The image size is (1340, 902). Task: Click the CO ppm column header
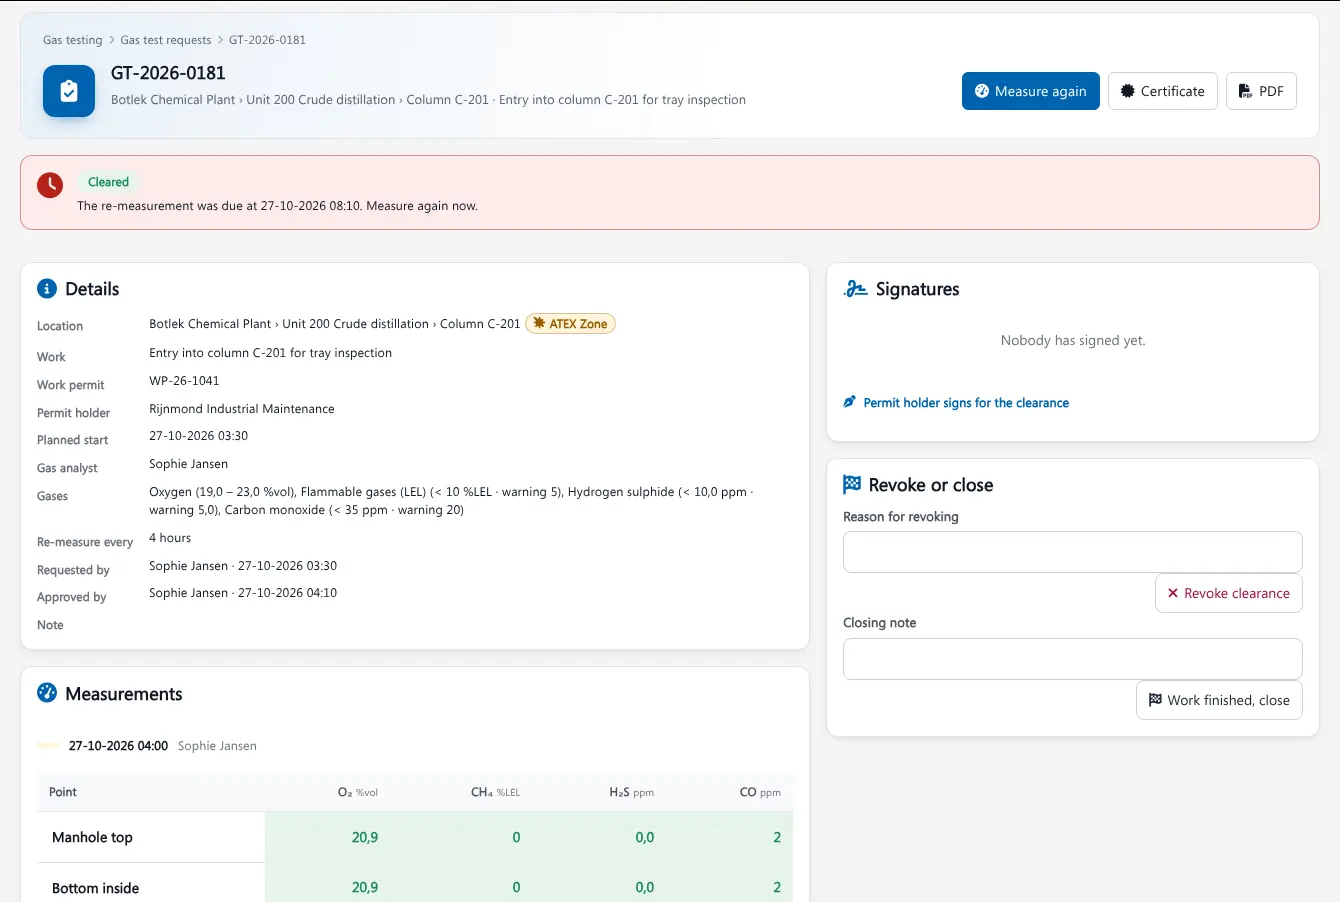[760, 792]
